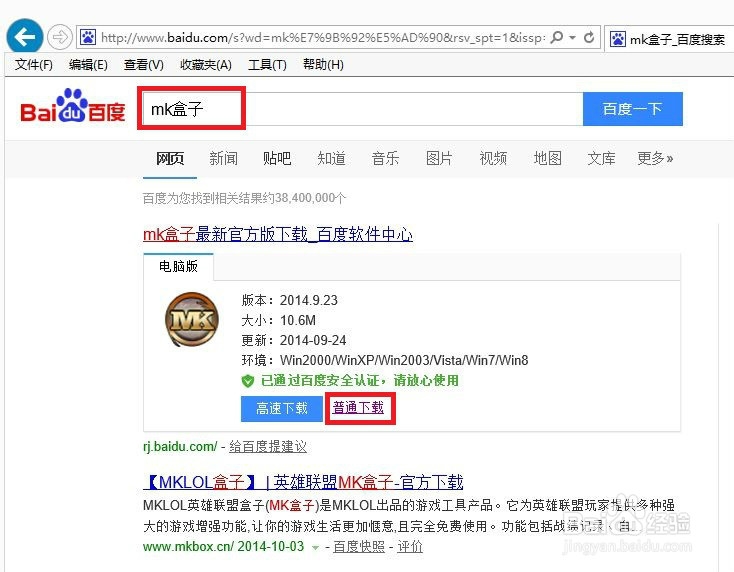734x572 pixels.
Task: Open the 百度快照 cached link
Action: [359, 546]
